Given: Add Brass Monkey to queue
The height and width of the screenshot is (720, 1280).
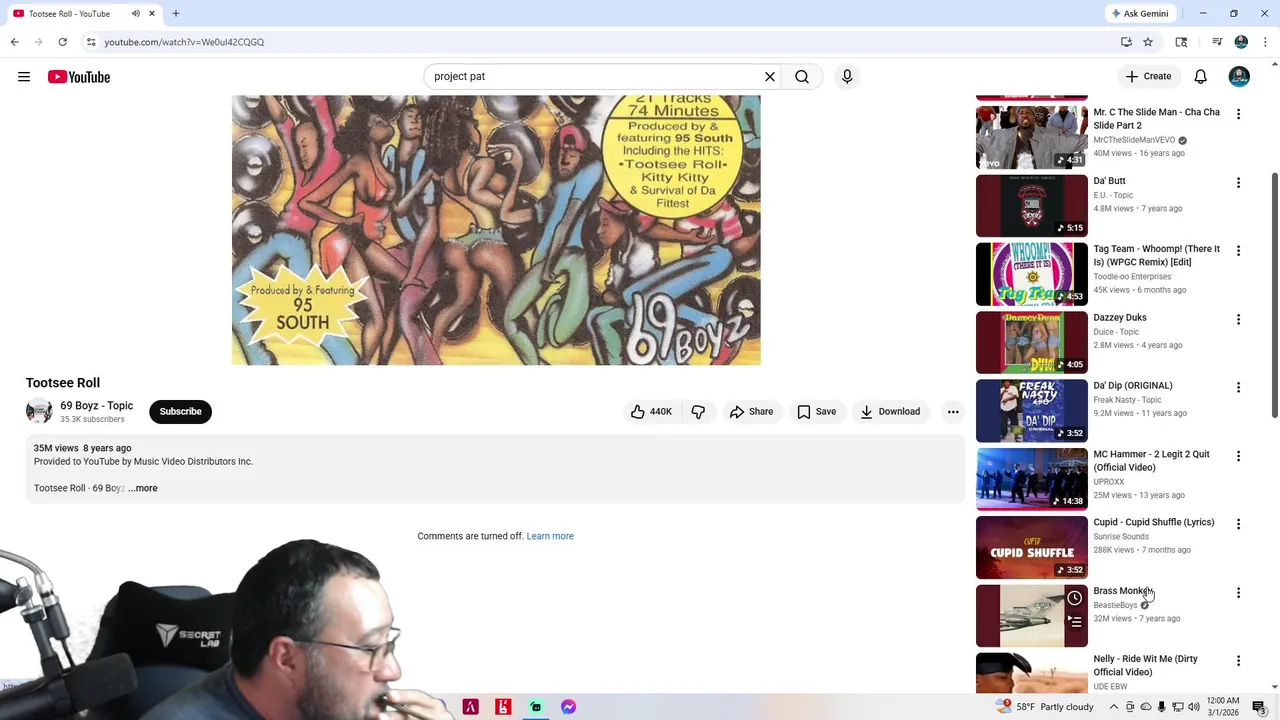Looking at the screenshot, I should pos(1074,622).
